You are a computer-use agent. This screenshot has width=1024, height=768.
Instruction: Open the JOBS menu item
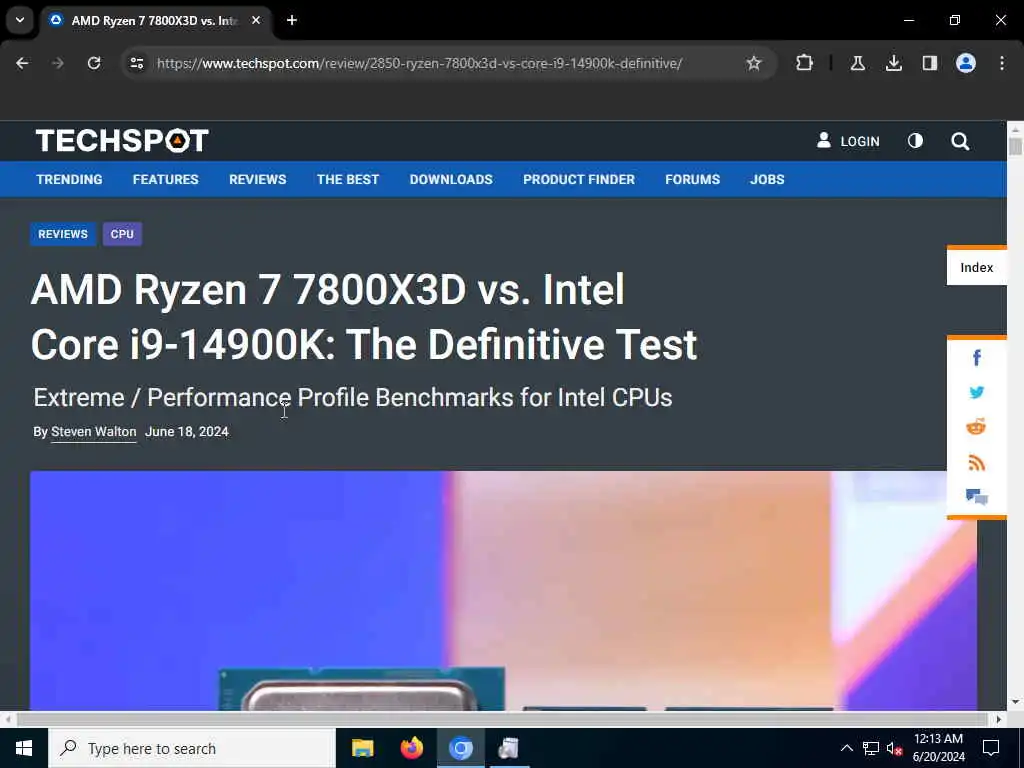tap(767, 180)
